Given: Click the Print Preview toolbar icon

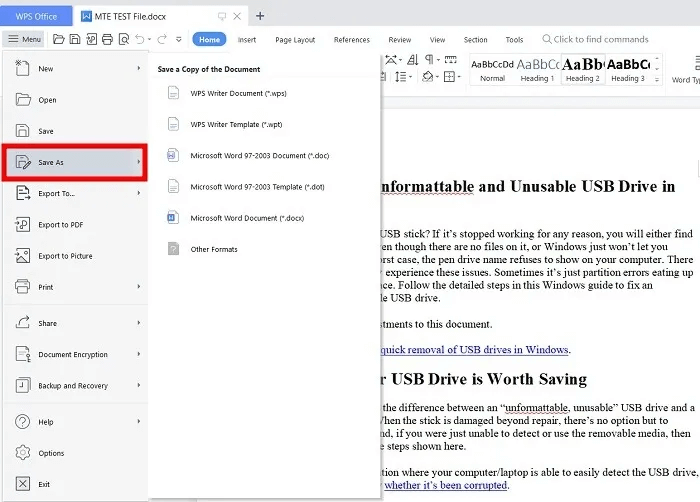Looking at the screenshot, I should point(124,39).
